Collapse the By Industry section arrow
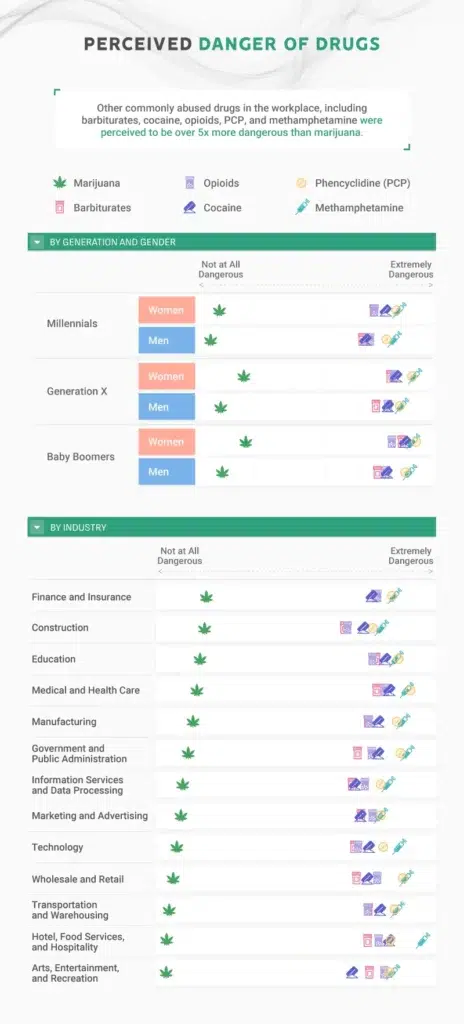This screenshot has width=464, height=1024. pyautogui.click(x=35, y=527)
